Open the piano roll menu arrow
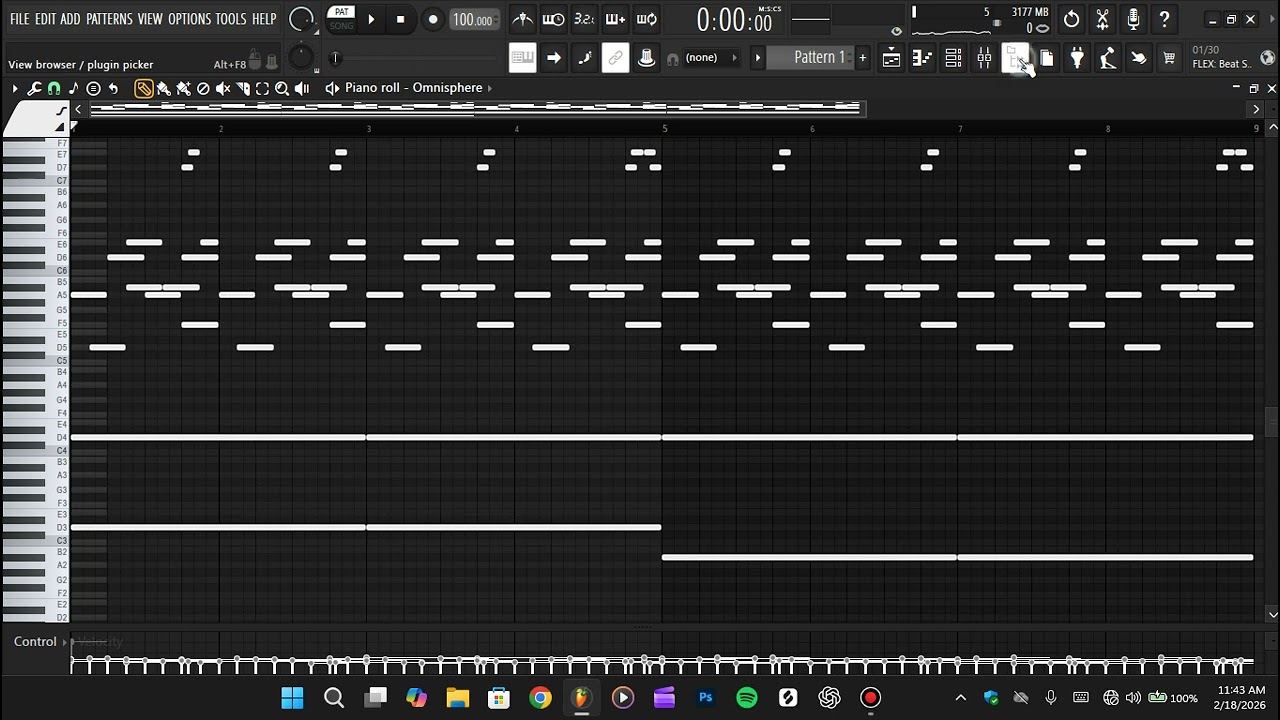 coord(15,88)
